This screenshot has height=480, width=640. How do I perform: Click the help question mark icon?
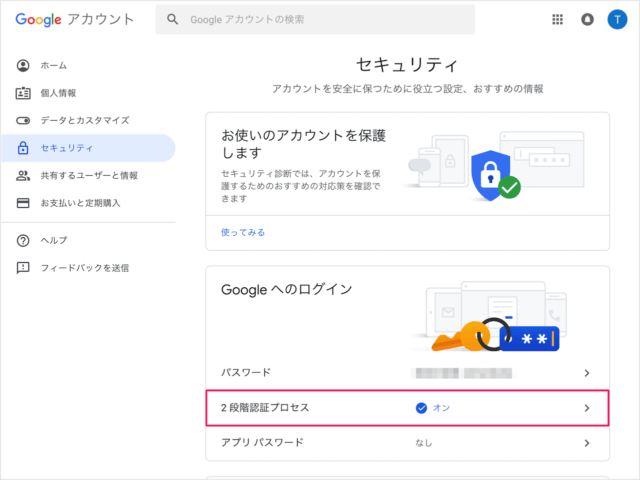(x=23, y=240)
